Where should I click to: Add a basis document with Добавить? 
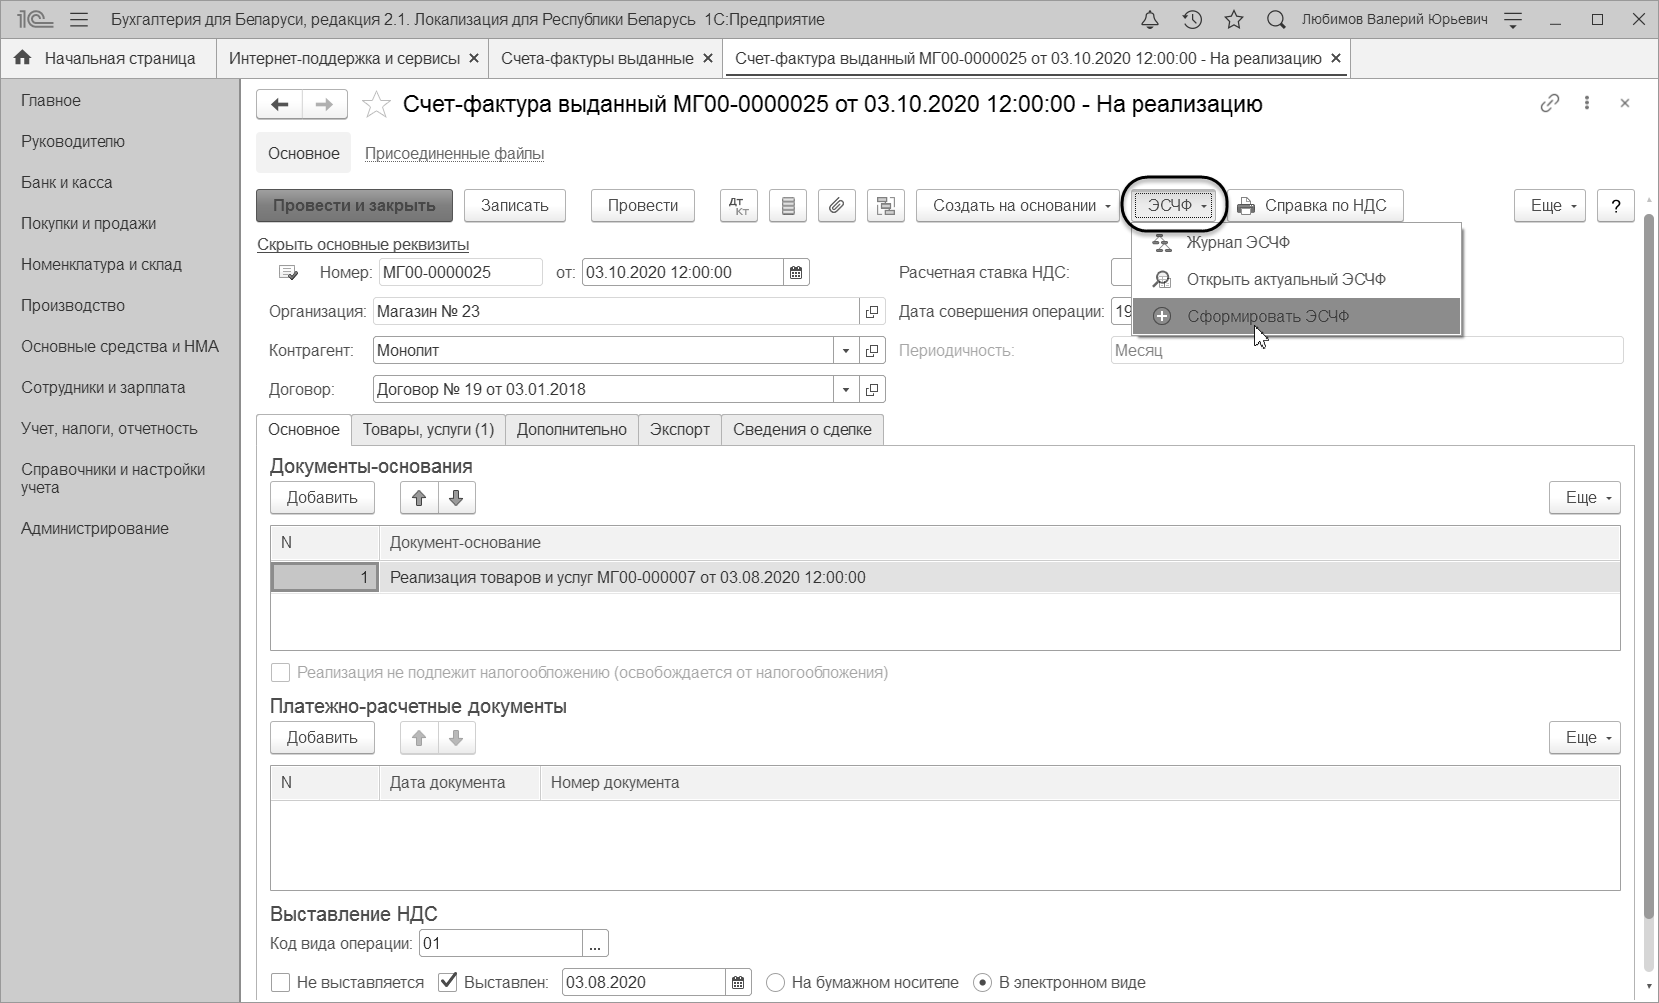pos(322,497)
